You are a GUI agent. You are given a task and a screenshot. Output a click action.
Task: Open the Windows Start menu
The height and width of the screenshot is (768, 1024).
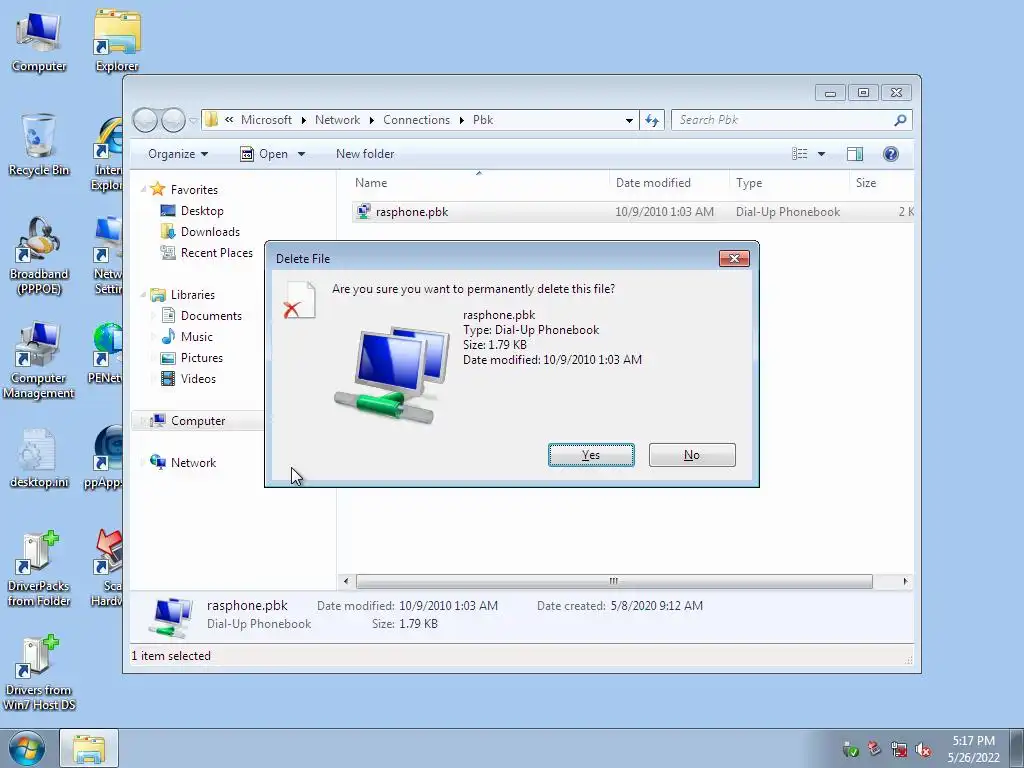(x=26, y=748)
